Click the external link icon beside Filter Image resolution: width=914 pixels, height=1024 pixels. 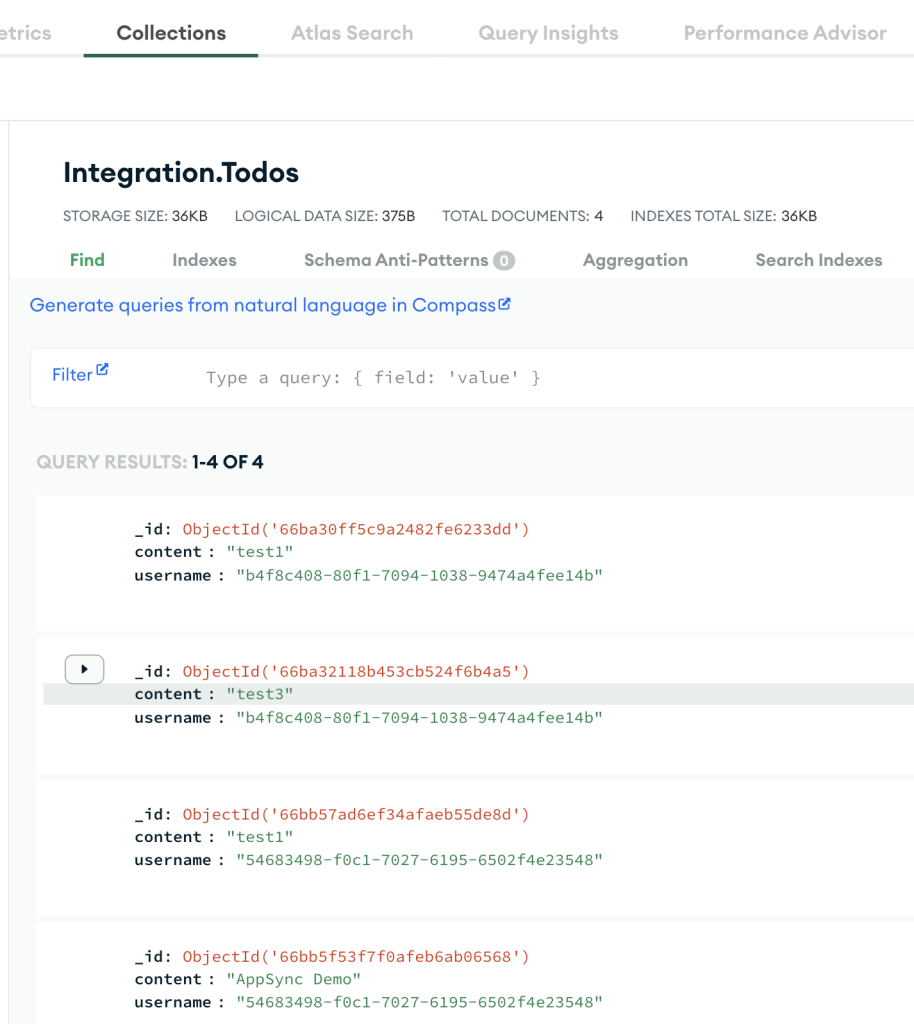(x=101, y=368)
